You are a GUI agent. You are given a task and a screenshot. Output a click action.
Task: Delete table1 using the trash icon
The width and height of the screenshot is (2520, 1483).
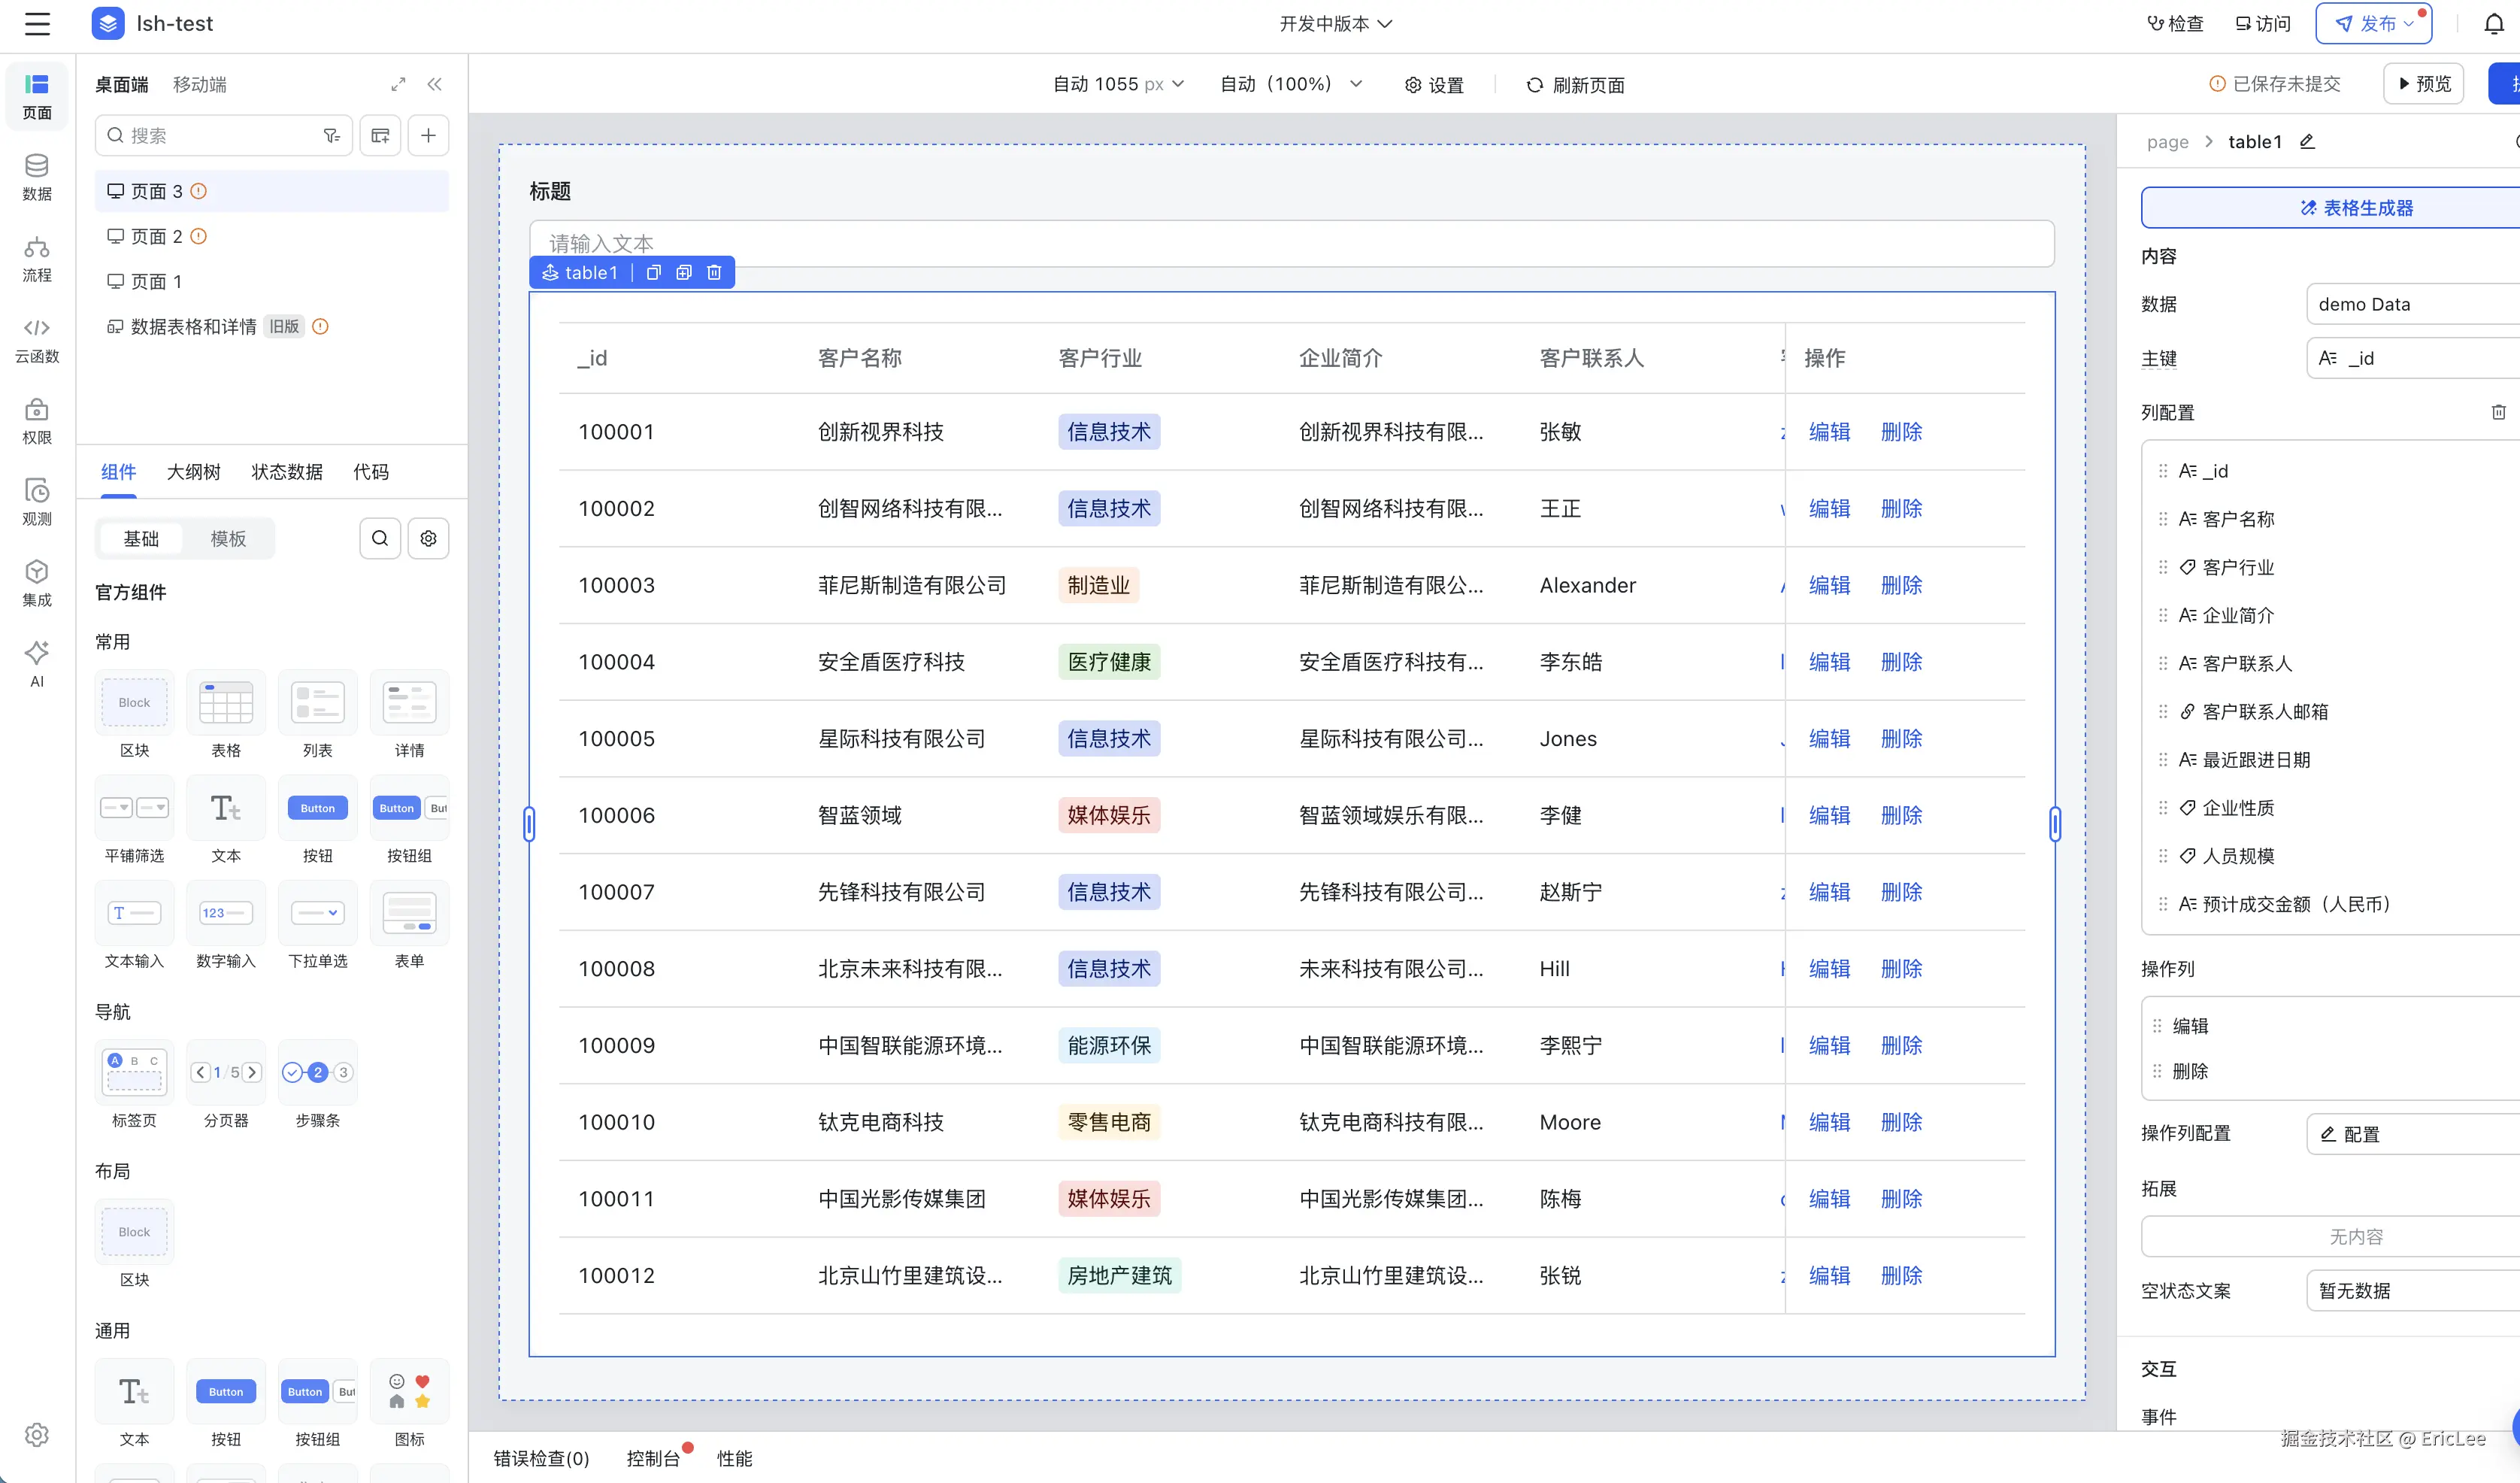[714, 273]
